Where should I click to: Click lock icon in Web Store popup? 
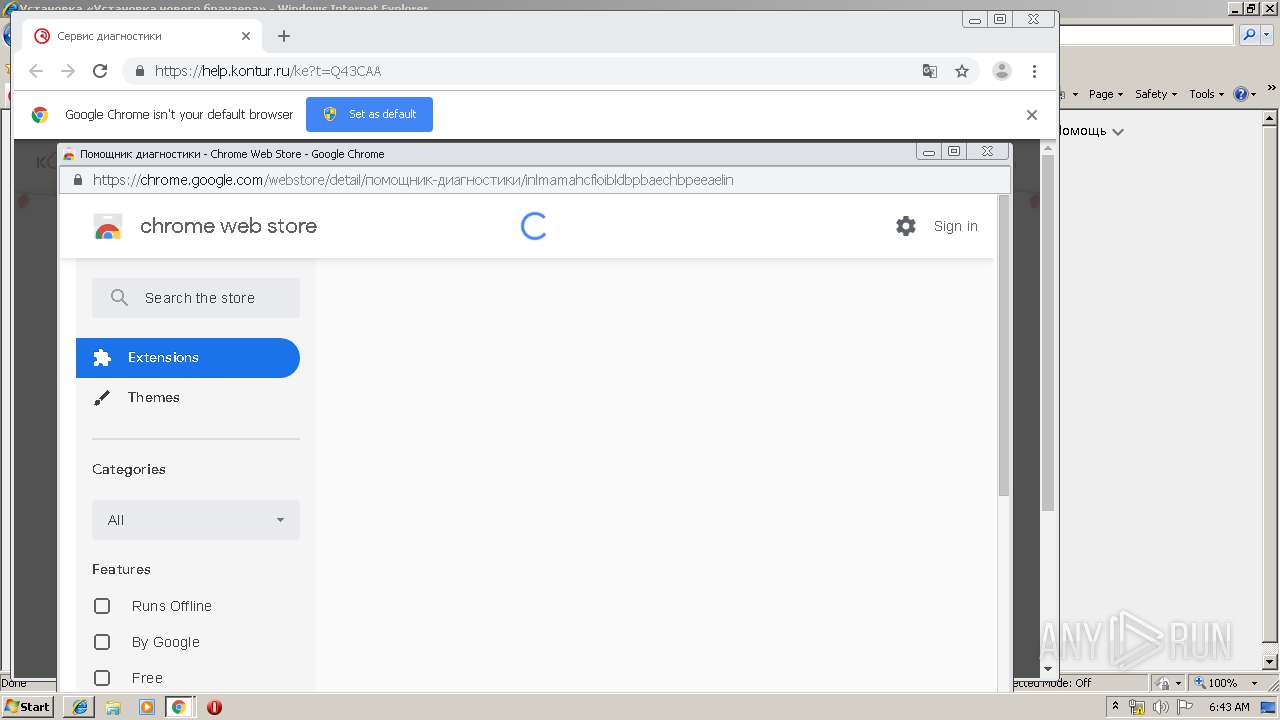(77, 180)
